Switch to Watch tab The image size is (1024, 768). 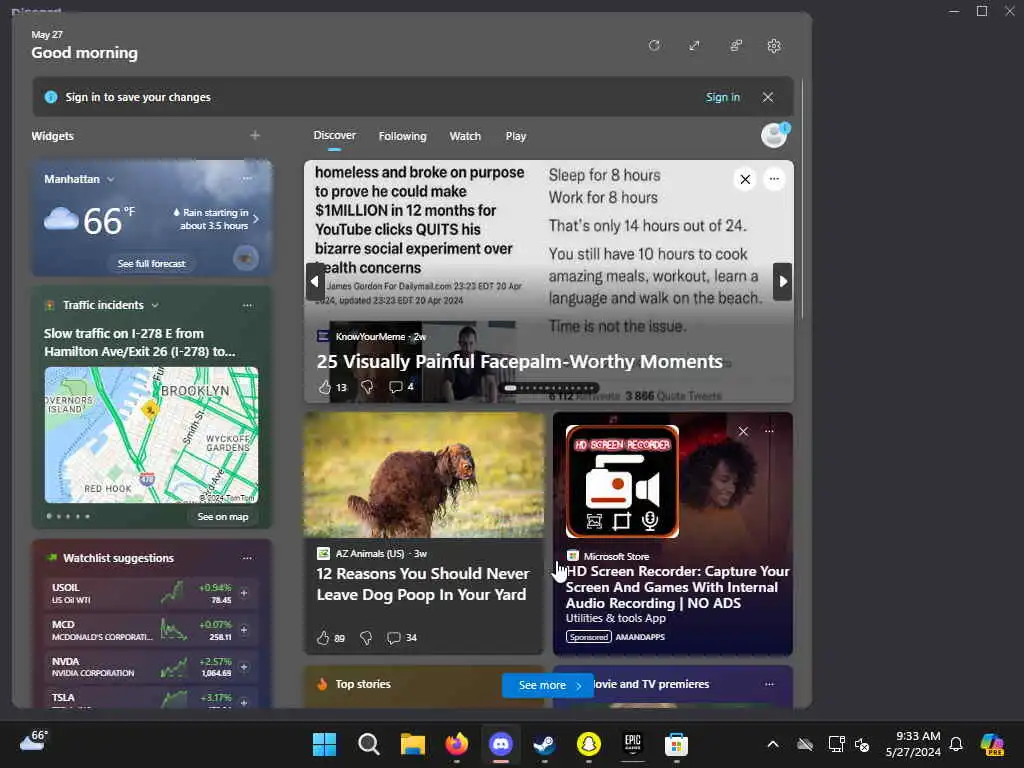pos(465,136)
